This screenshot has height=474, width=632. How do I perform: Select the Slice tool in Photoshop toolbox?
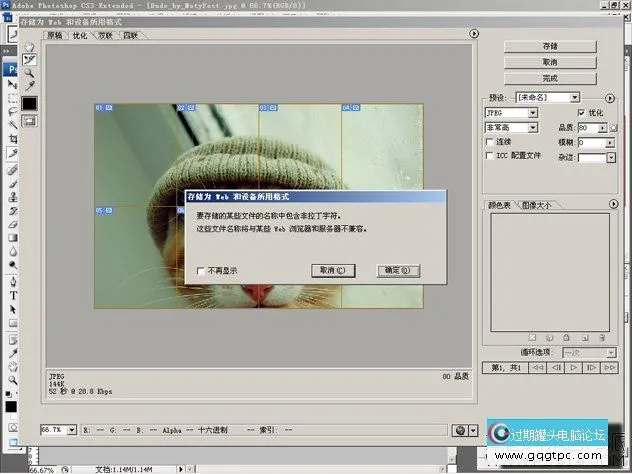click(12, 153)
